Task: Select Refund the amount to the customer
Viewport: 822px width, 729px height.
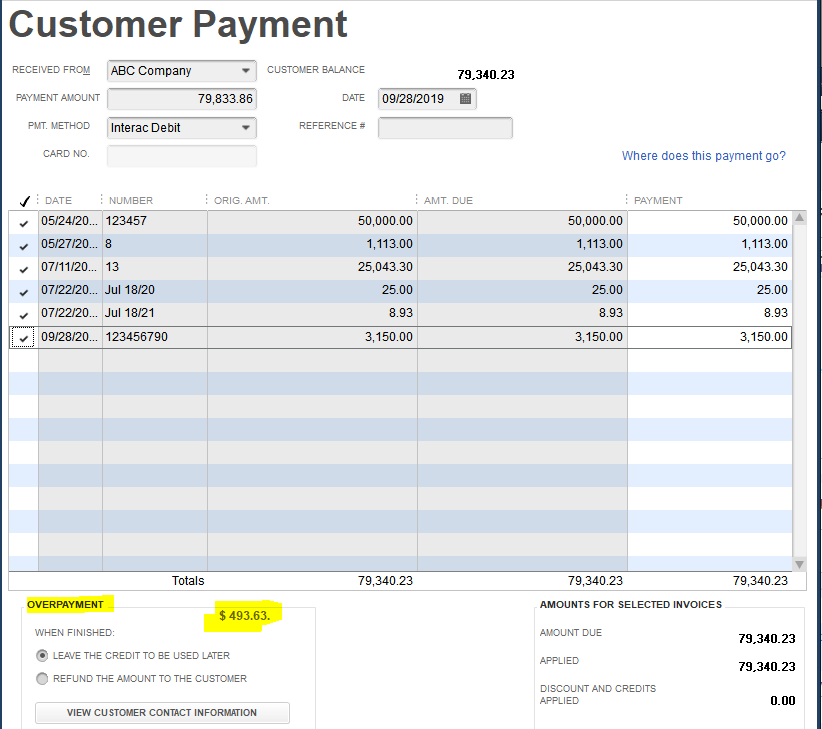Action: click(x=42, y=679)
